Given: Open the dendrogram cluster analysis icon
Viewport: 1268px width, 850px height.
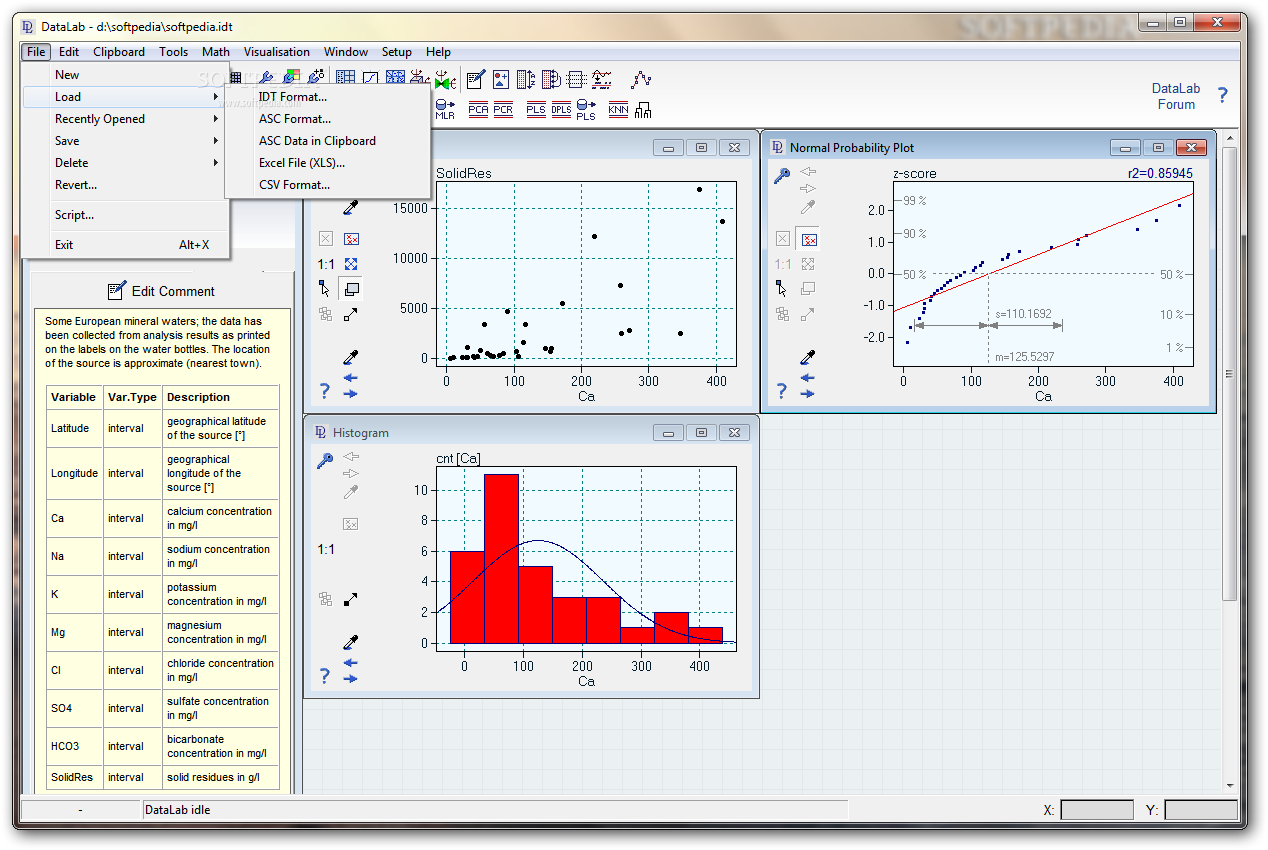Looking at the screenshot, I should tap(643, 110).
